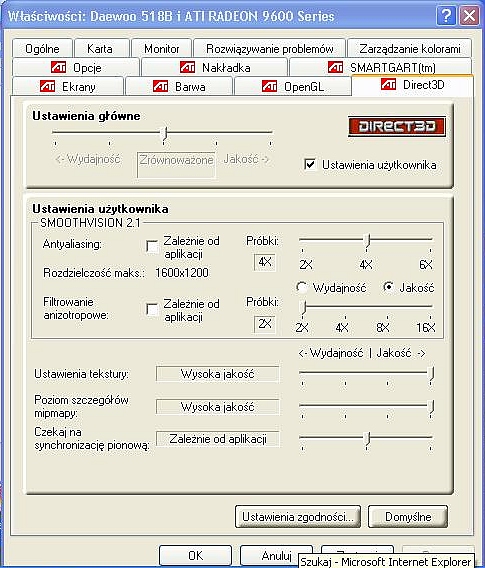This screenshot has height=568, width=485.
Task: Open the ATI Ekrany tab
Action: (x=68, y=87)
